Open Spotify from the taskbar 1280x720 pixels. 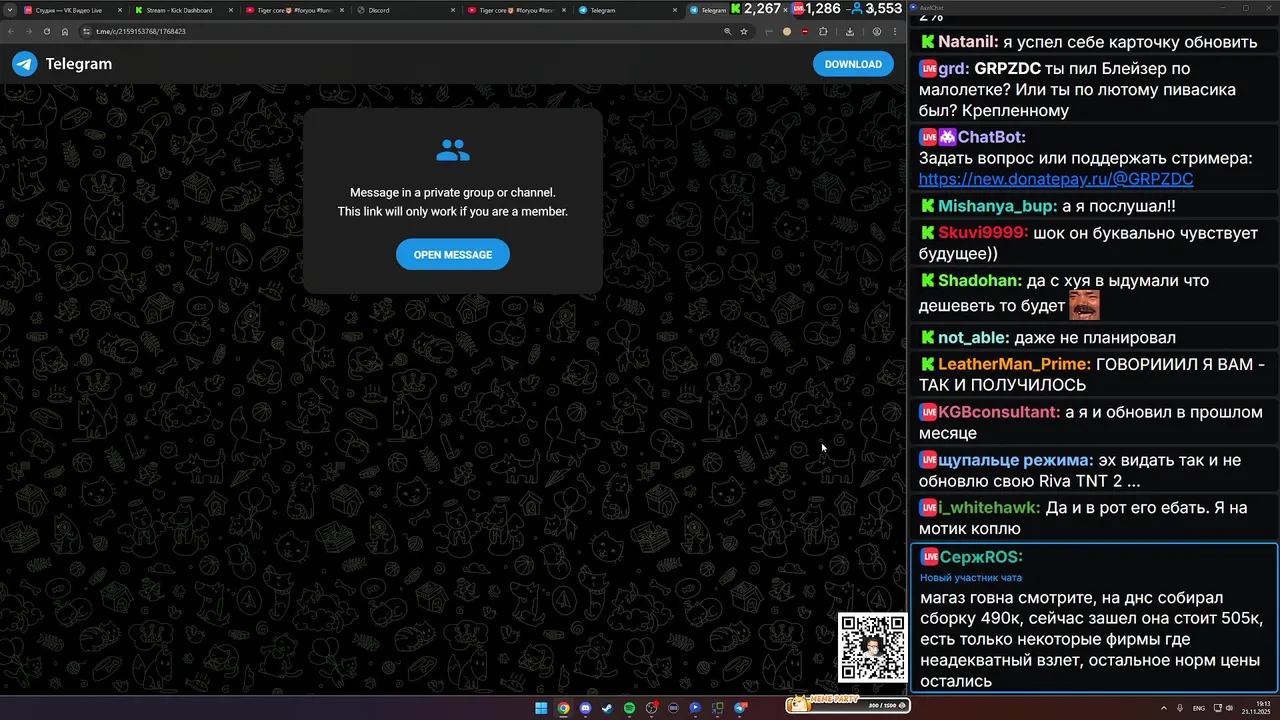(629, 708)
